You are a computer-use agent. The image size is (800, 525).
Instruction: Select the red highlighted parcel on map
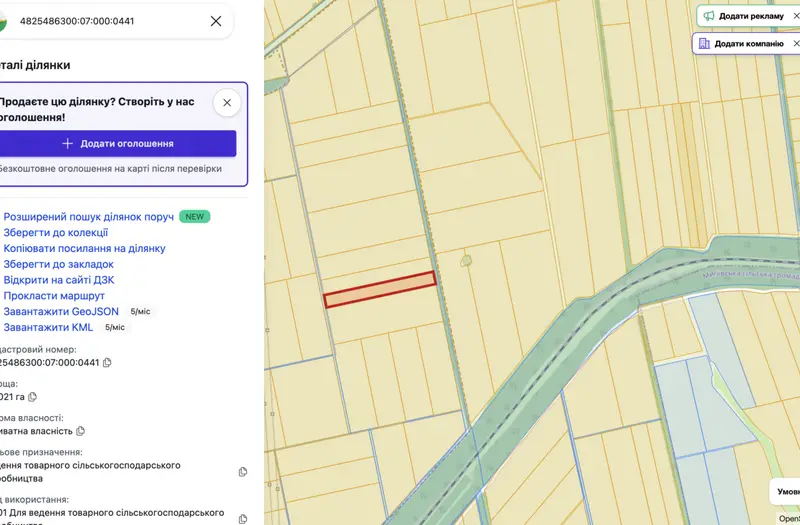[x=380, y=290]
